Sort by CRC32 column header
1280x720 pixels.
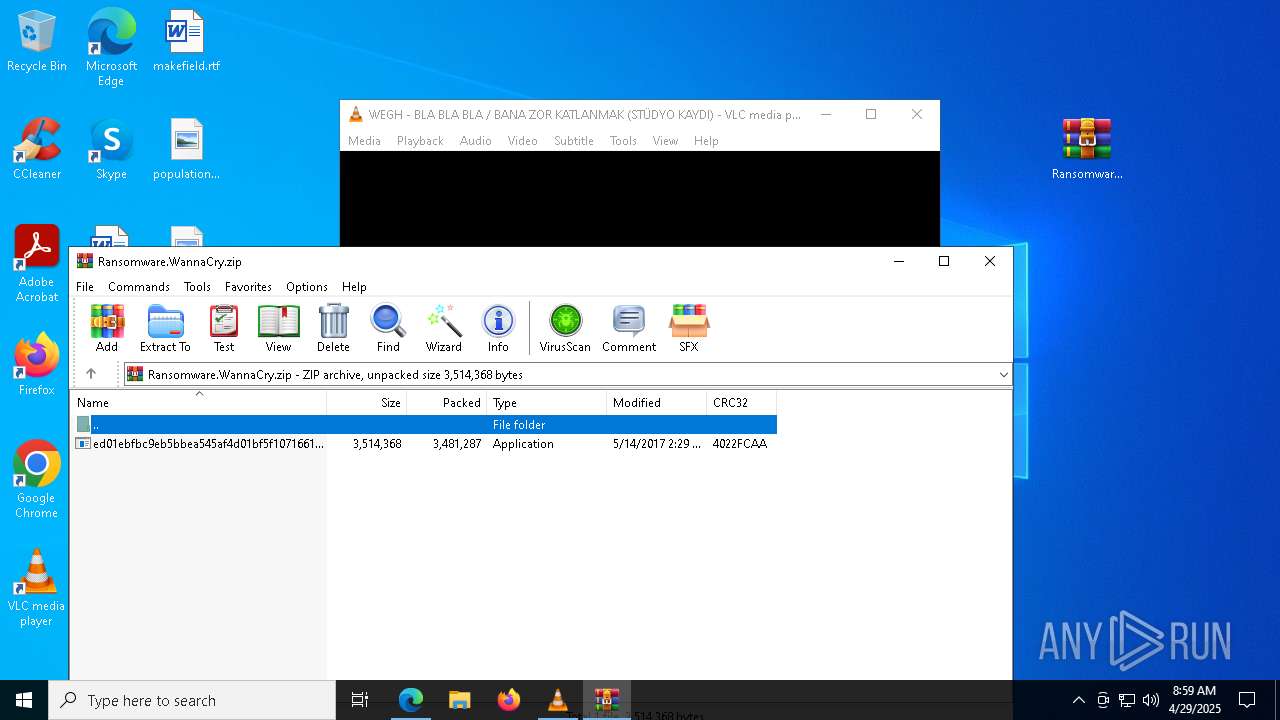[x=742, y=403]
